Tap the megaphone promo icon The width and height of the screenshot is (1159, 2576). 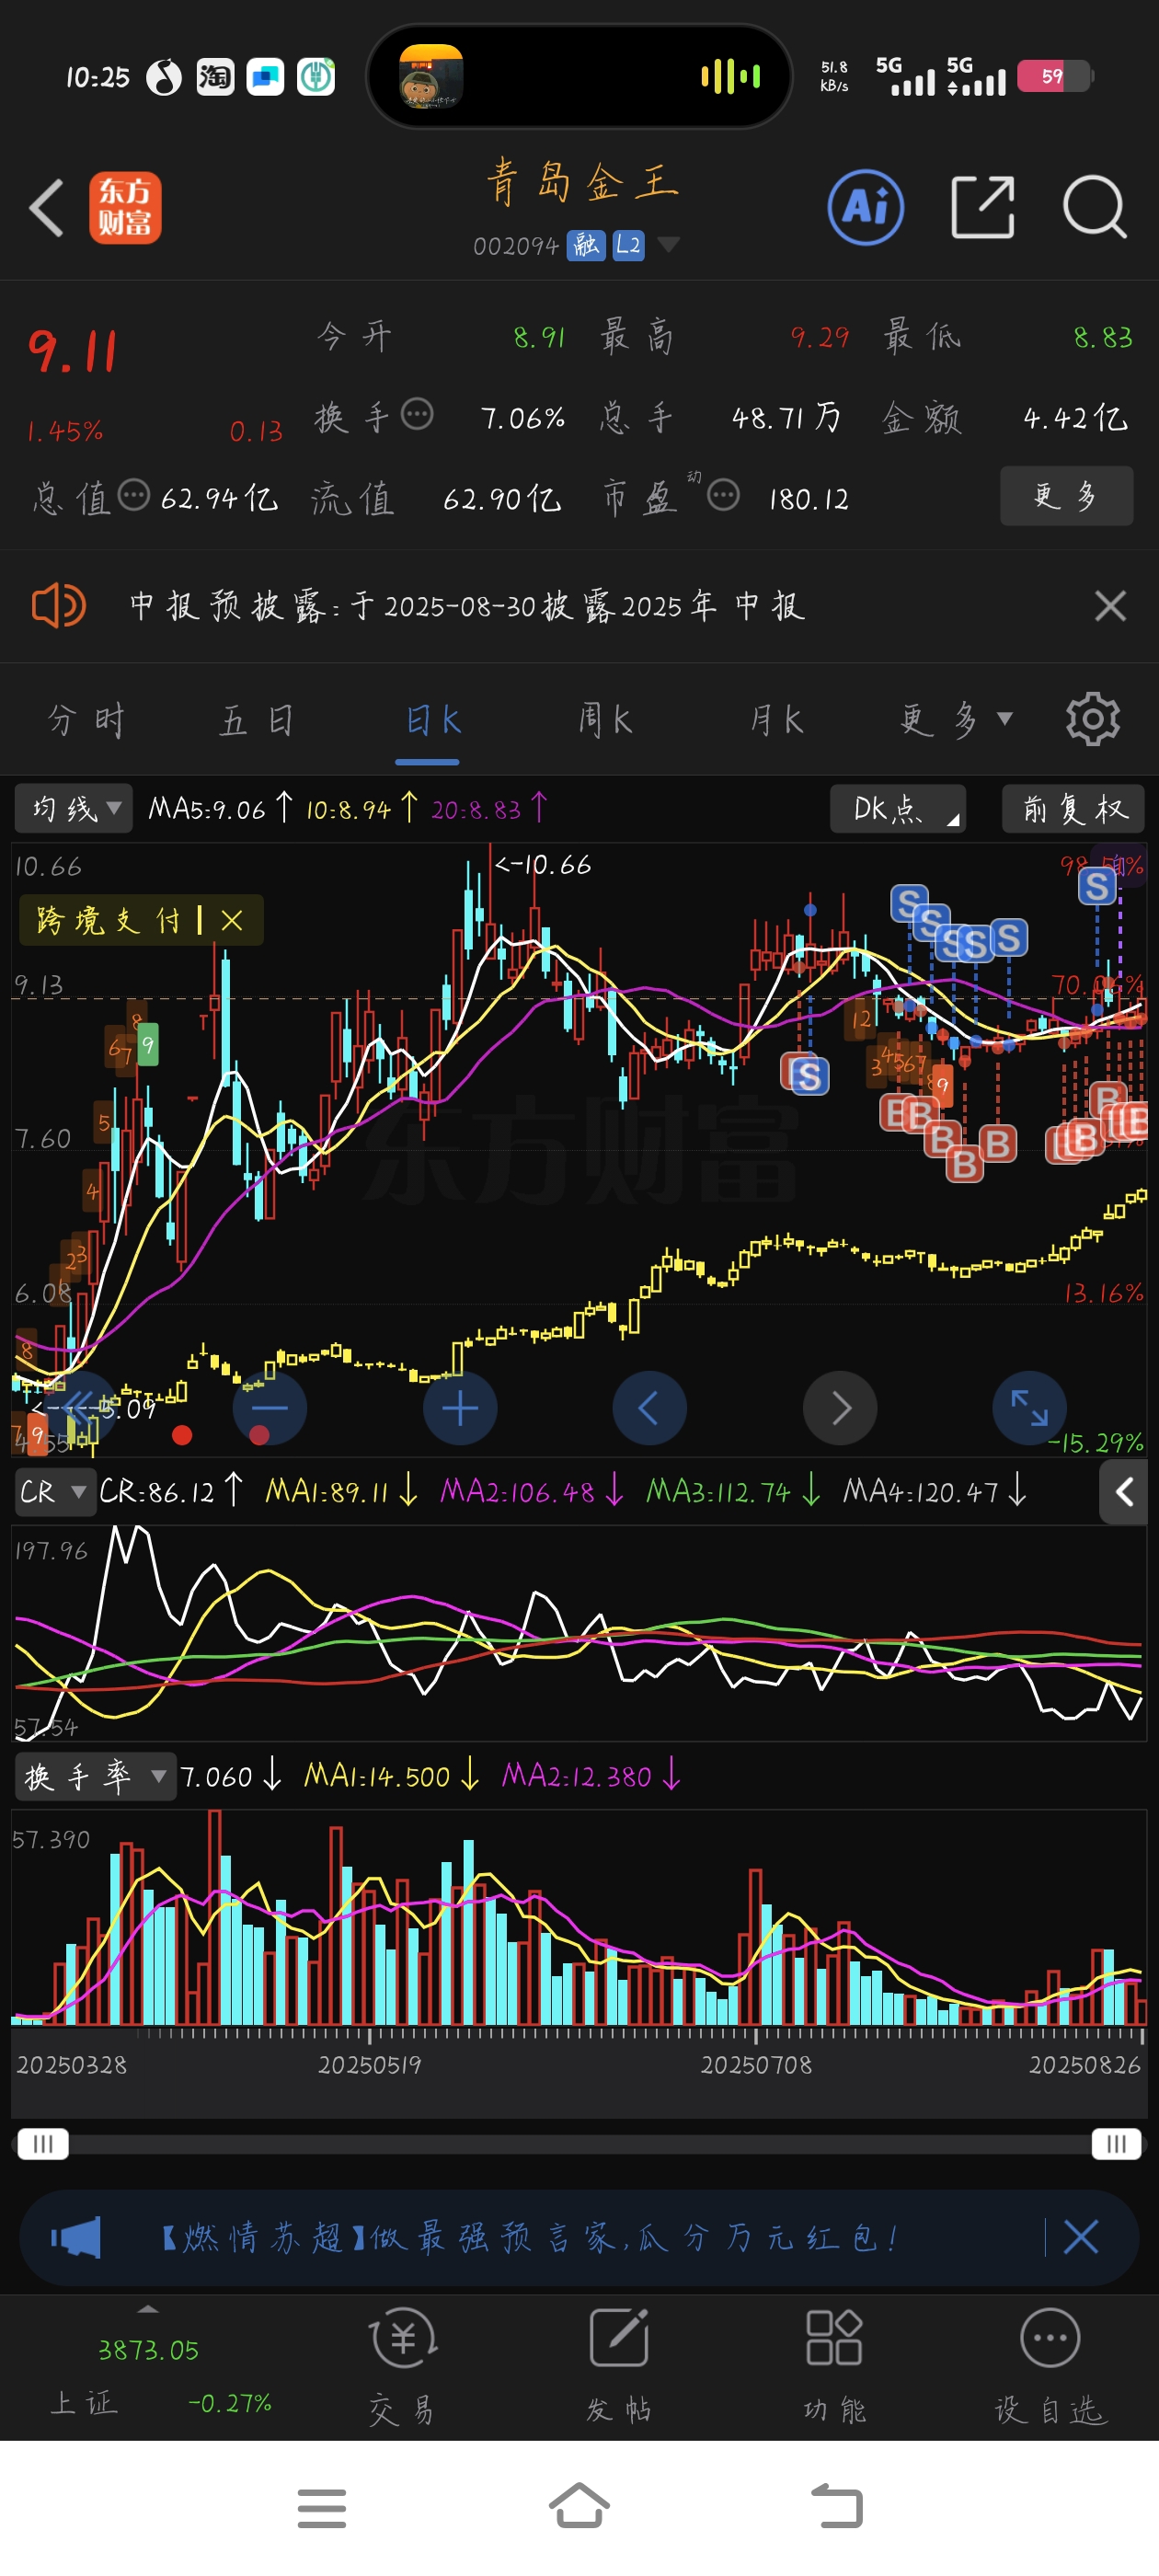(x=77, y=2237)
